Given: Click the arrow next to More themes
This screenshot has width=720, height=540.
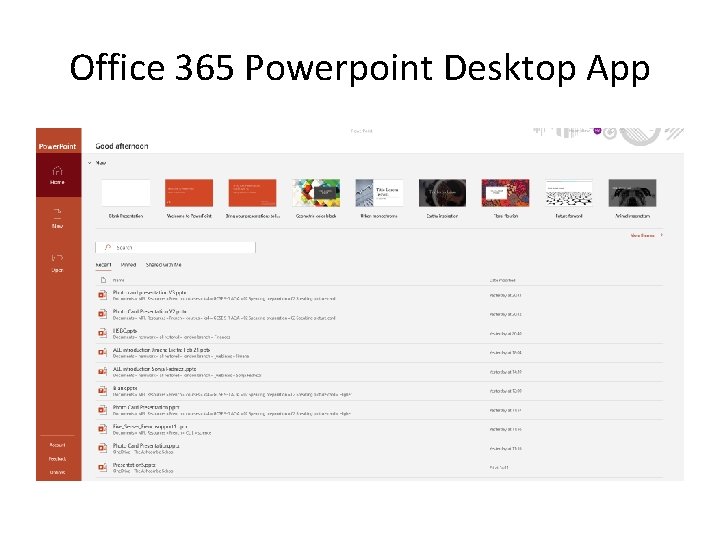Looking at the screenshot, I should (x=661, y=235).
